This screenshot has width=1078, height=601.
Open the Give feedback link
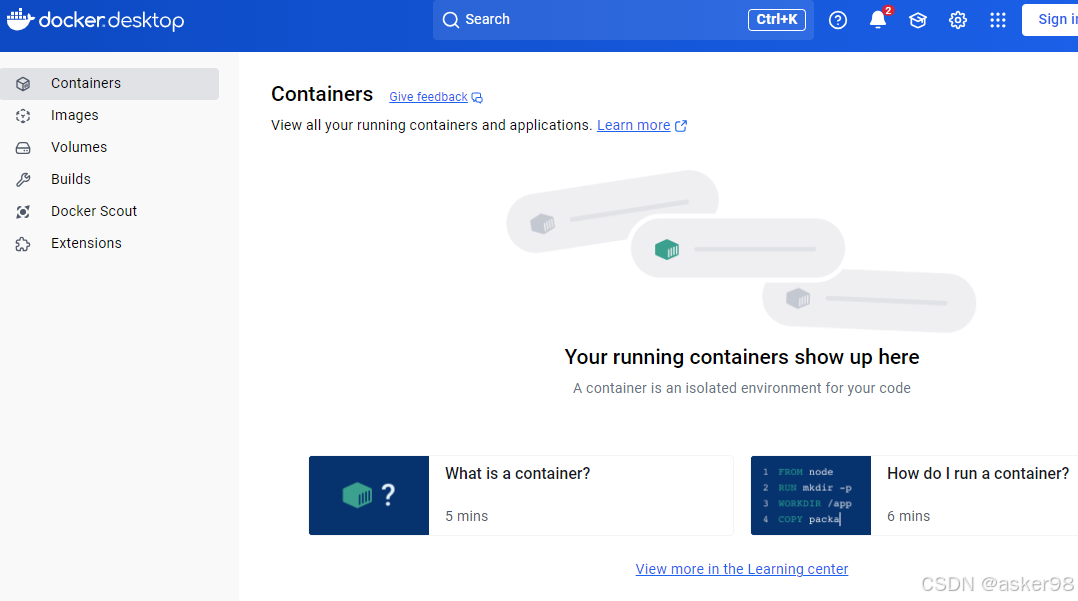428,97
